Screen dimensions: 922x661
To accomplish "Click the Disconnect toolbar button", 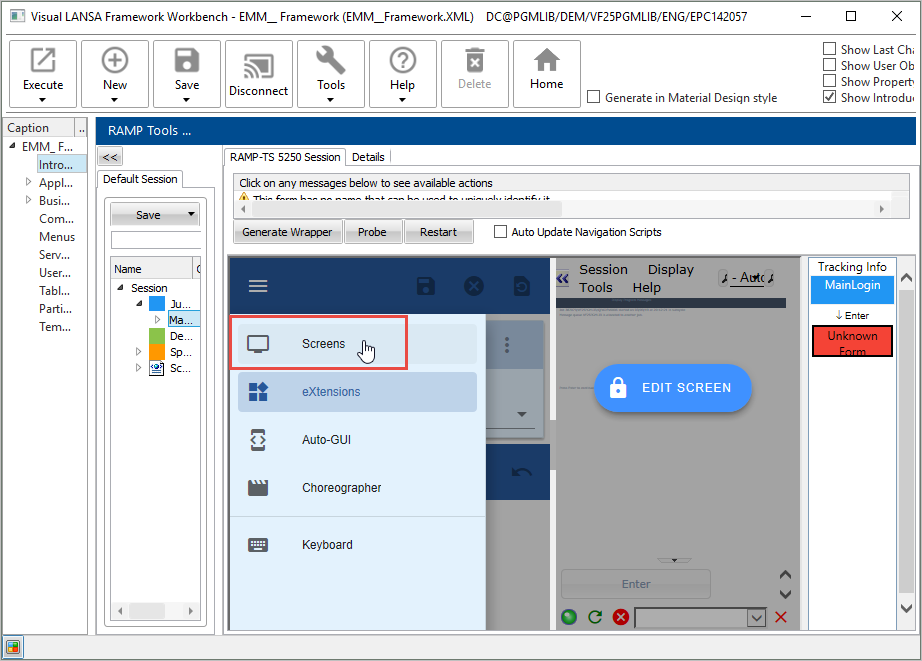I will click(x=259, y=74).
